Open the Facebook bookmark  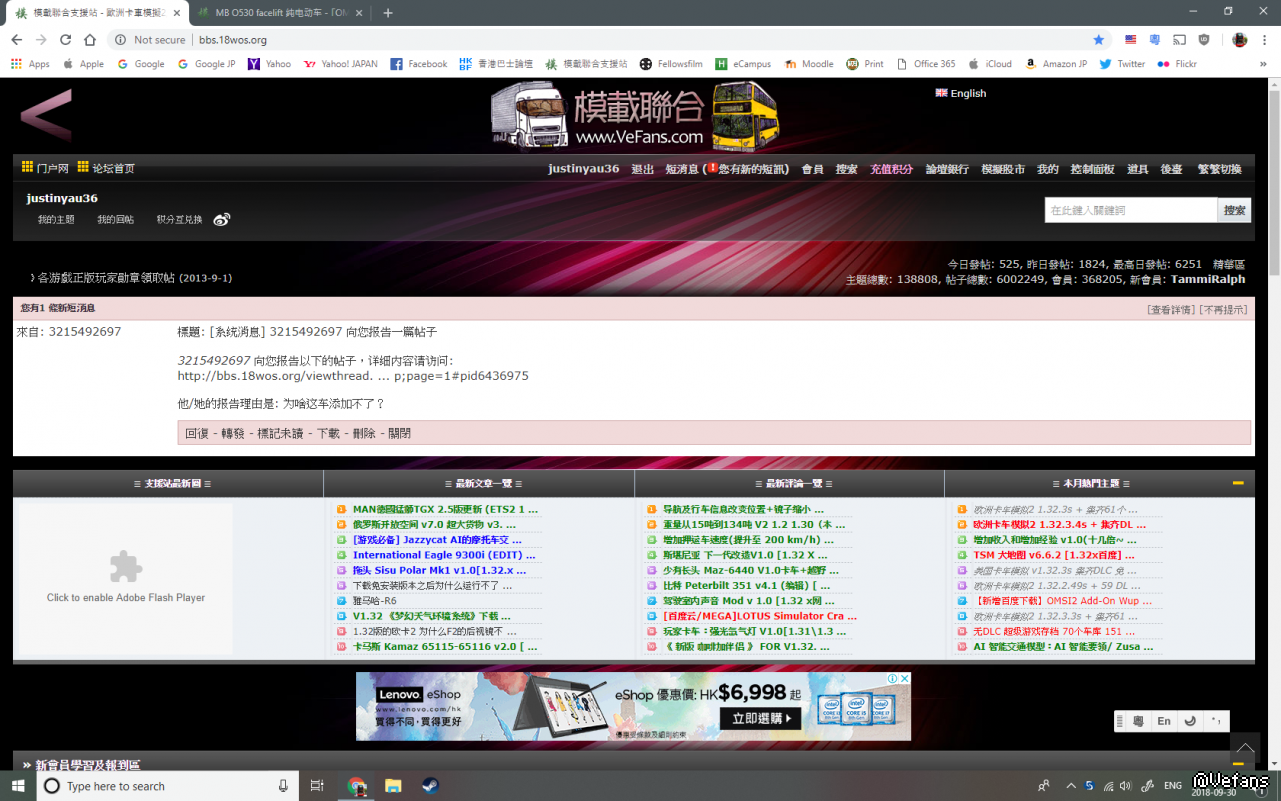click(x=419, y=64)
